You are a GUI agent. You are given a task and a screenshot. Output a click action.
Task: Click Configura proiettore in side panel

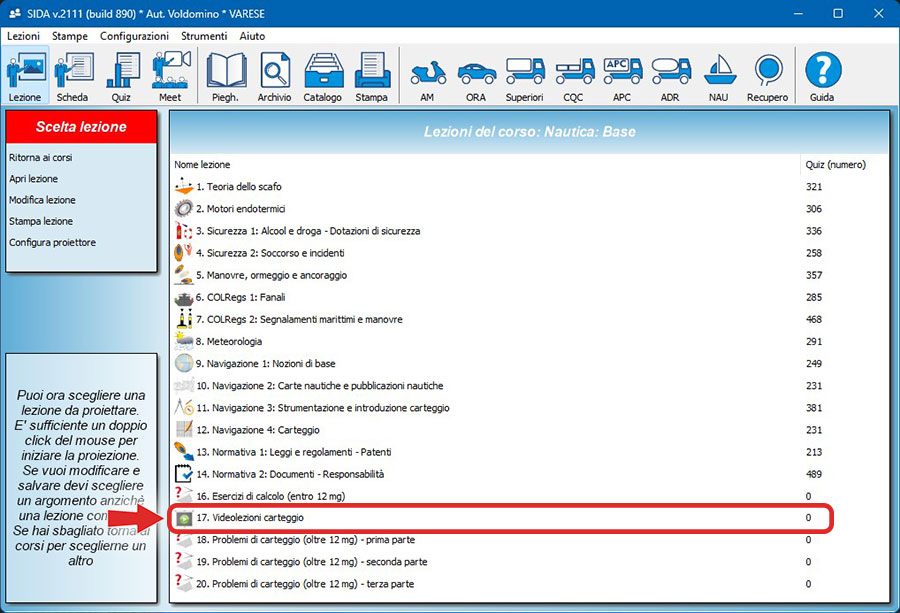[53, 243]
